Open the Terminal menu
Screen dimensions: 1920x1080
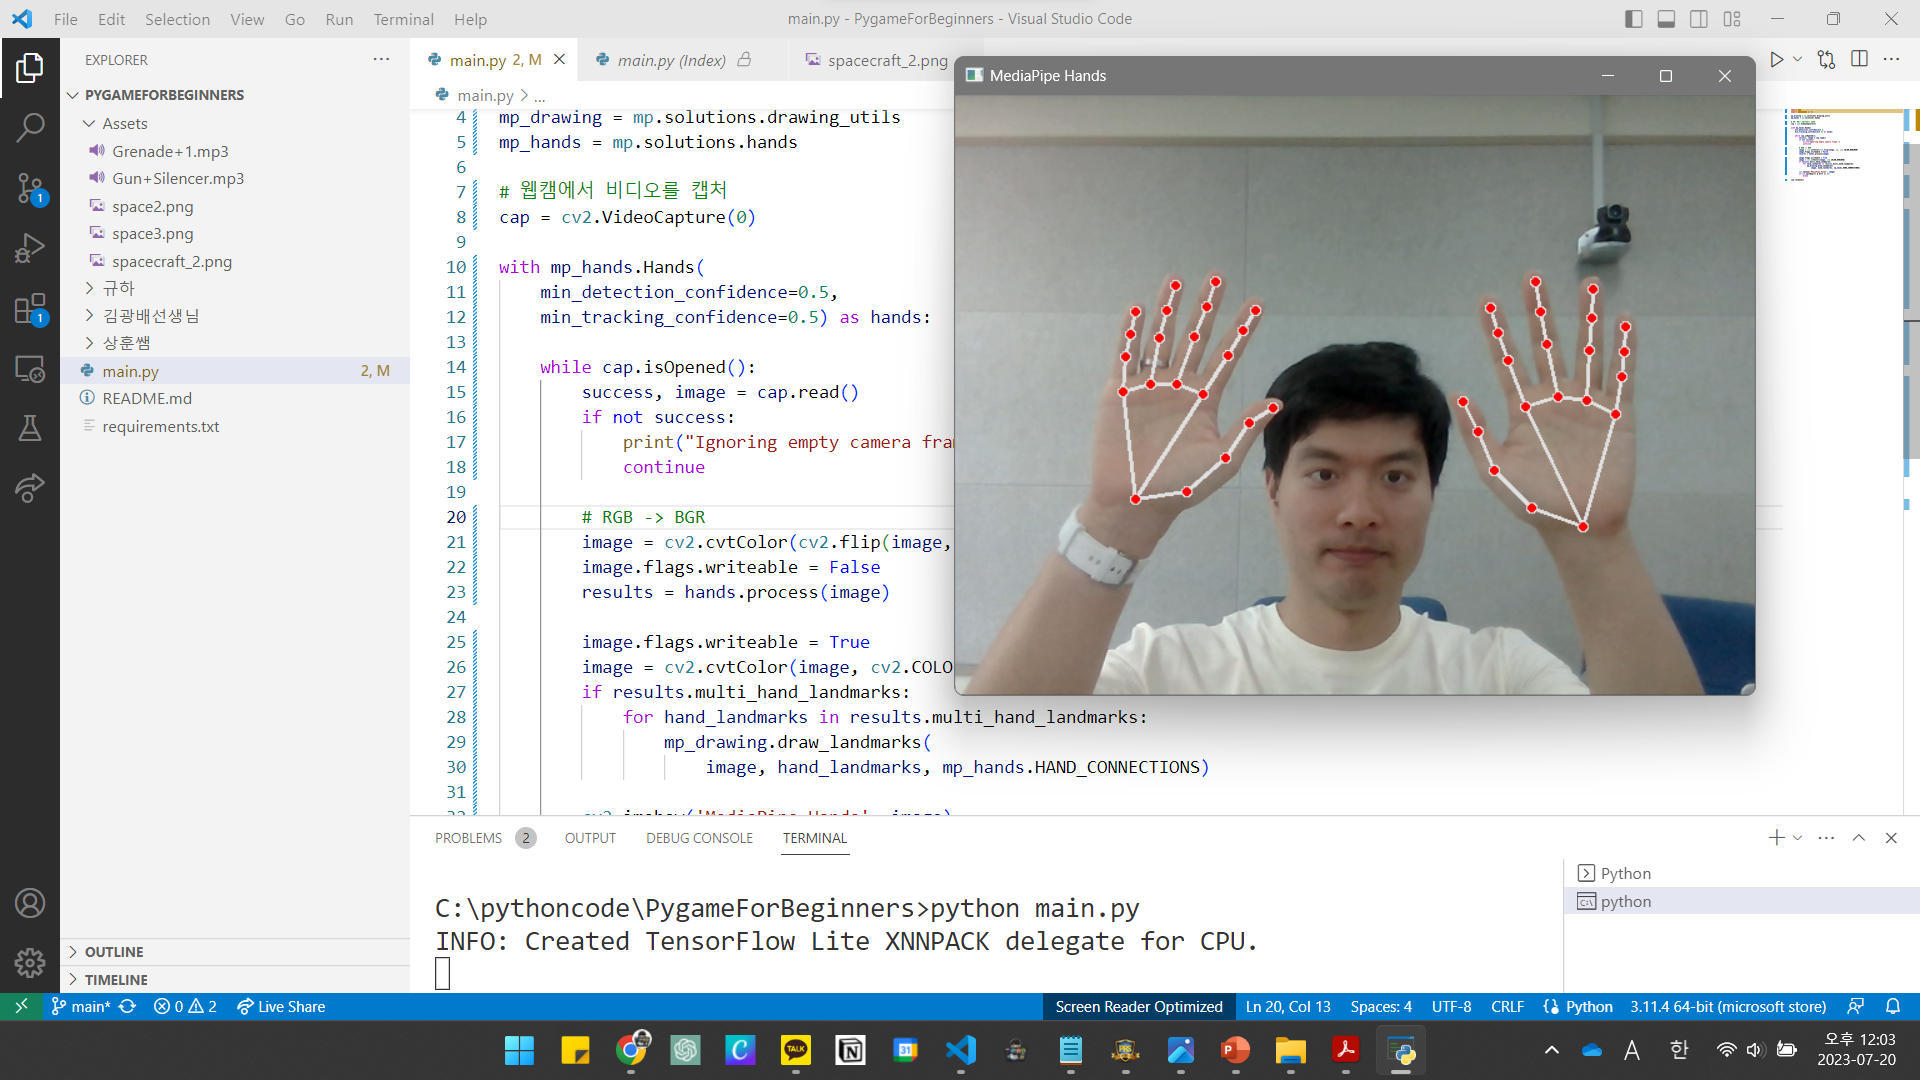coord(403,19)
